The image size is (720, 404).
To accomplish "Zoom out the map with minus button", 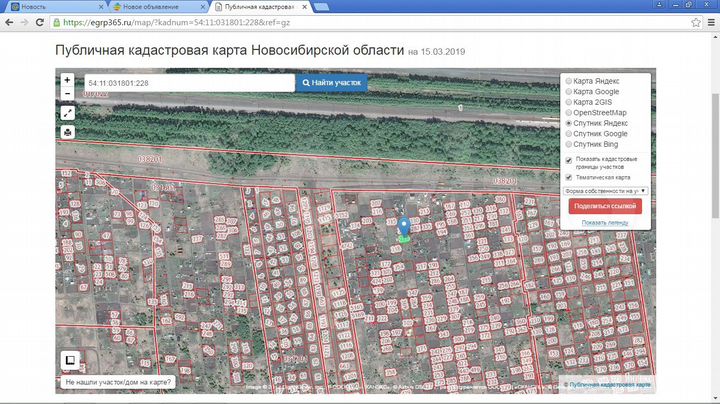I will 67,94.
